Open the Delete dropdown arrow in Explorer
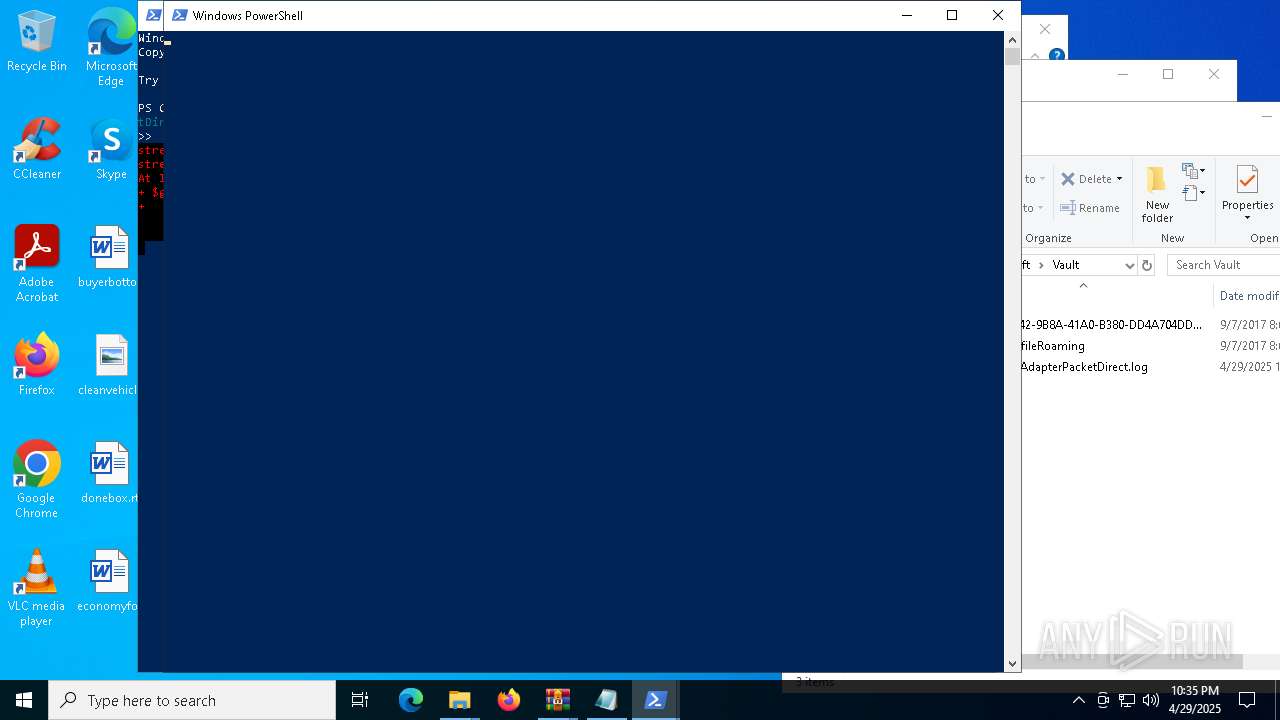The image size is (1280, 720). click(1119, 179)
